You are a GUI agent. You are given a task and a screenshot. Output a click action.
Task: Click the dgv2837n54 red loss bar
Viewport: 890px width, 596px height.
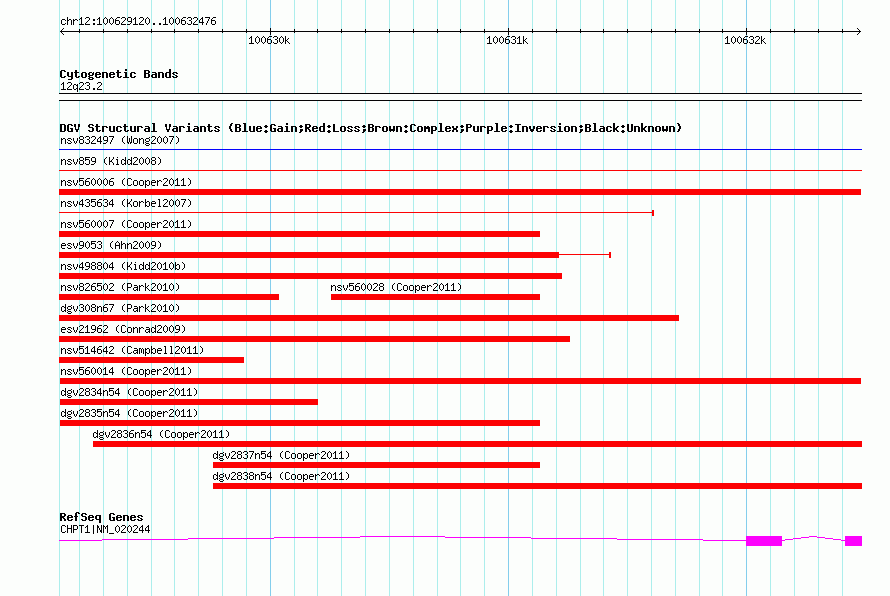[x=376, y=465]
